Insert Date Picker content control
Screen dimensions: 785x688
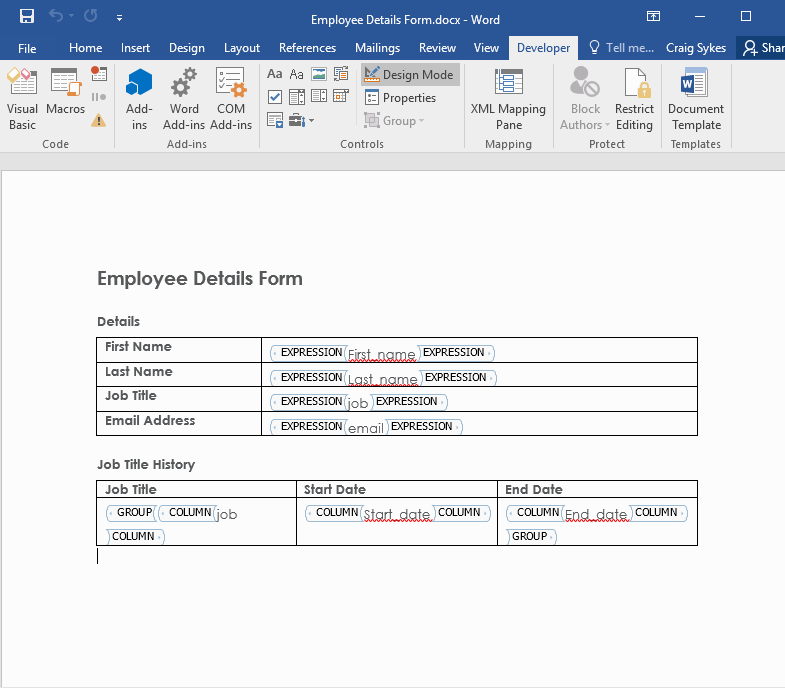point(341,96)
